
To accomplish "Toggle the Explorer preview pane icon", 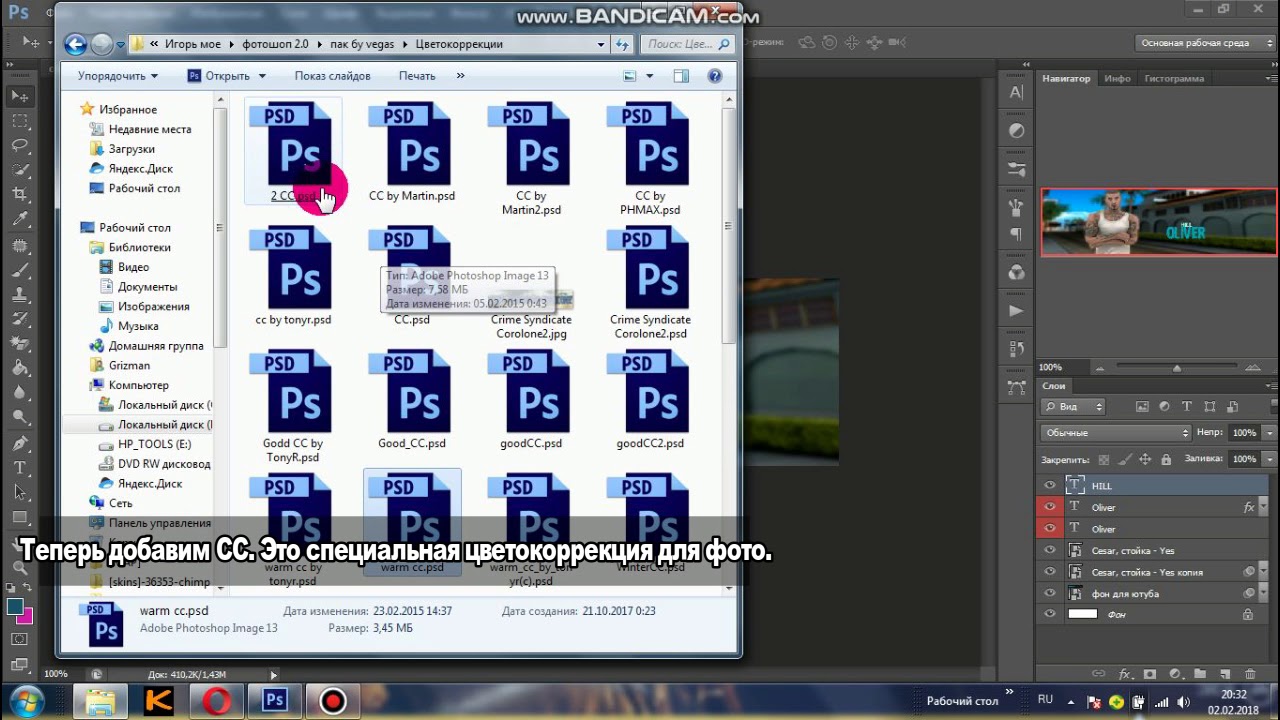I will (x=681, y=76).
